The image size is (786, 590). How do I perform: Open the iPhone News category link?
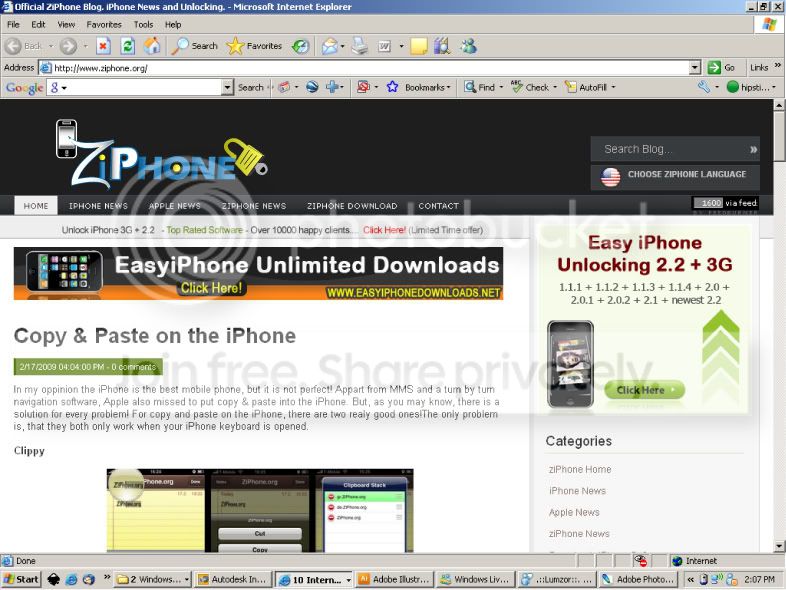tap(577, 491)
